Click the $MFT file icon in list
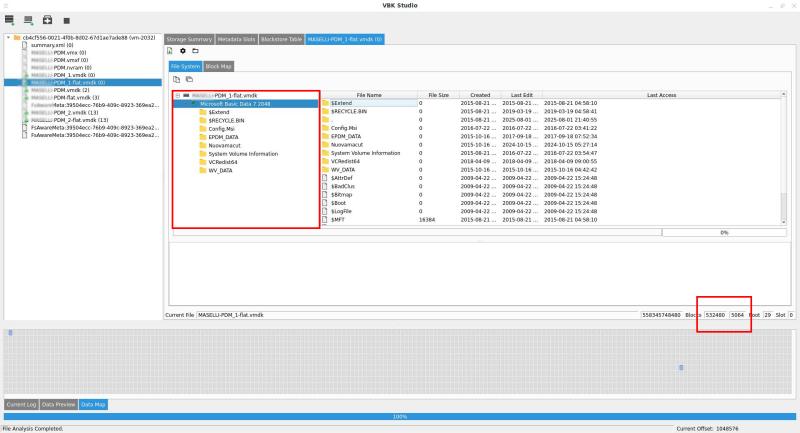Image resolution: width=800 pixels, height=433 pixels. pyautogui.click(x=325, y=220)
